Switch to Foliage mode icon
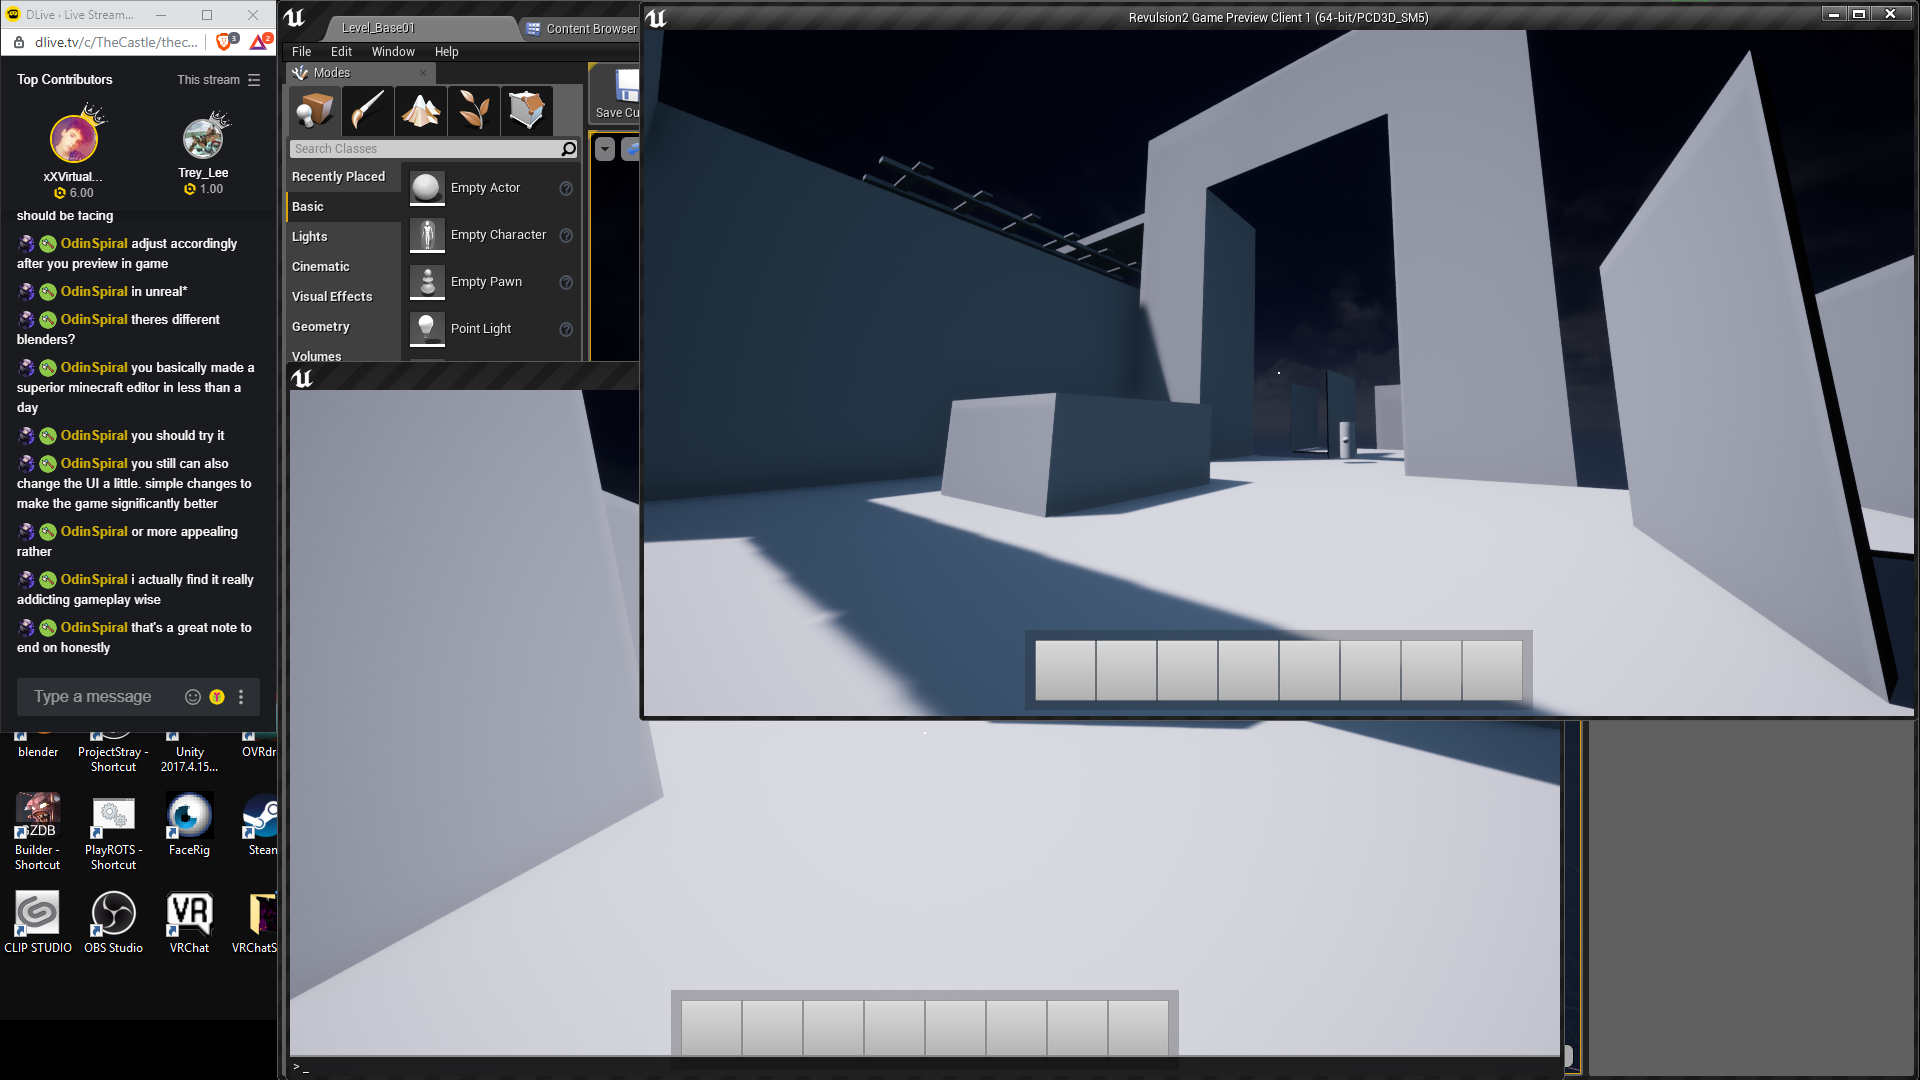Screen dimensions: 1920x1080 click(x=474, y=110)
